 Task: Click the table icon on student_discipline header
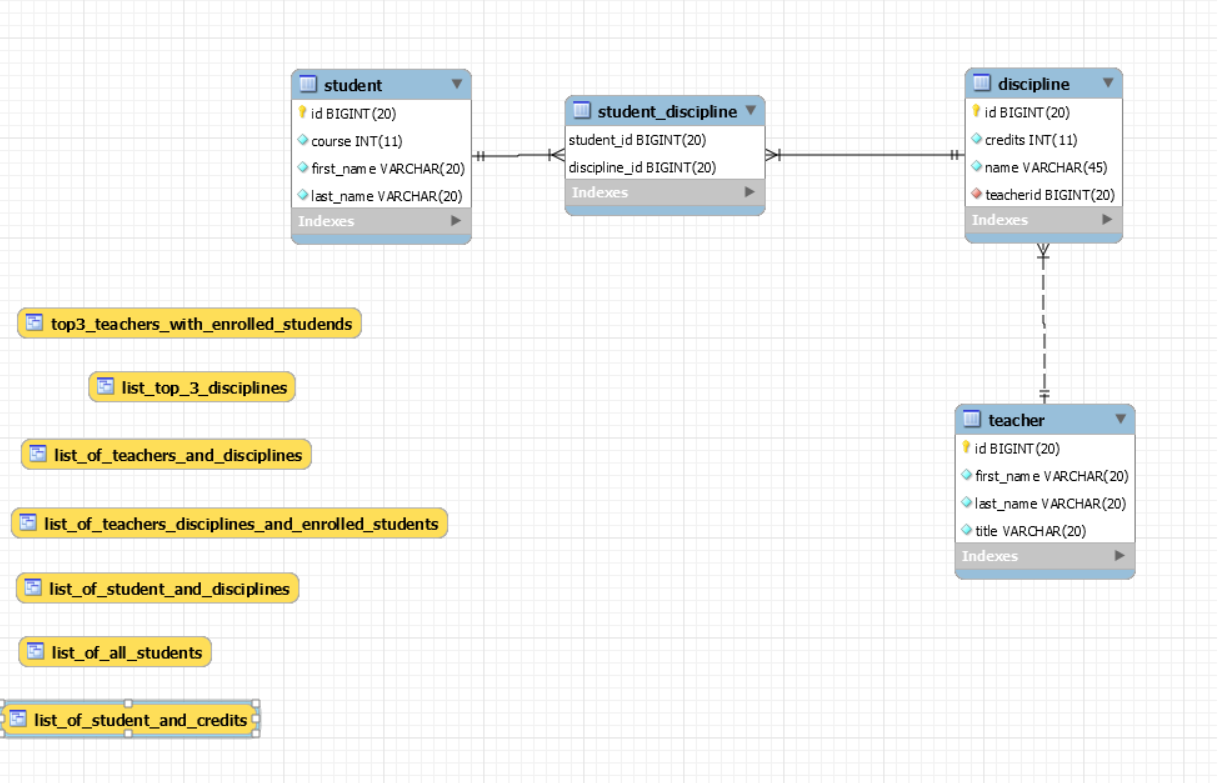pos(580,111)
